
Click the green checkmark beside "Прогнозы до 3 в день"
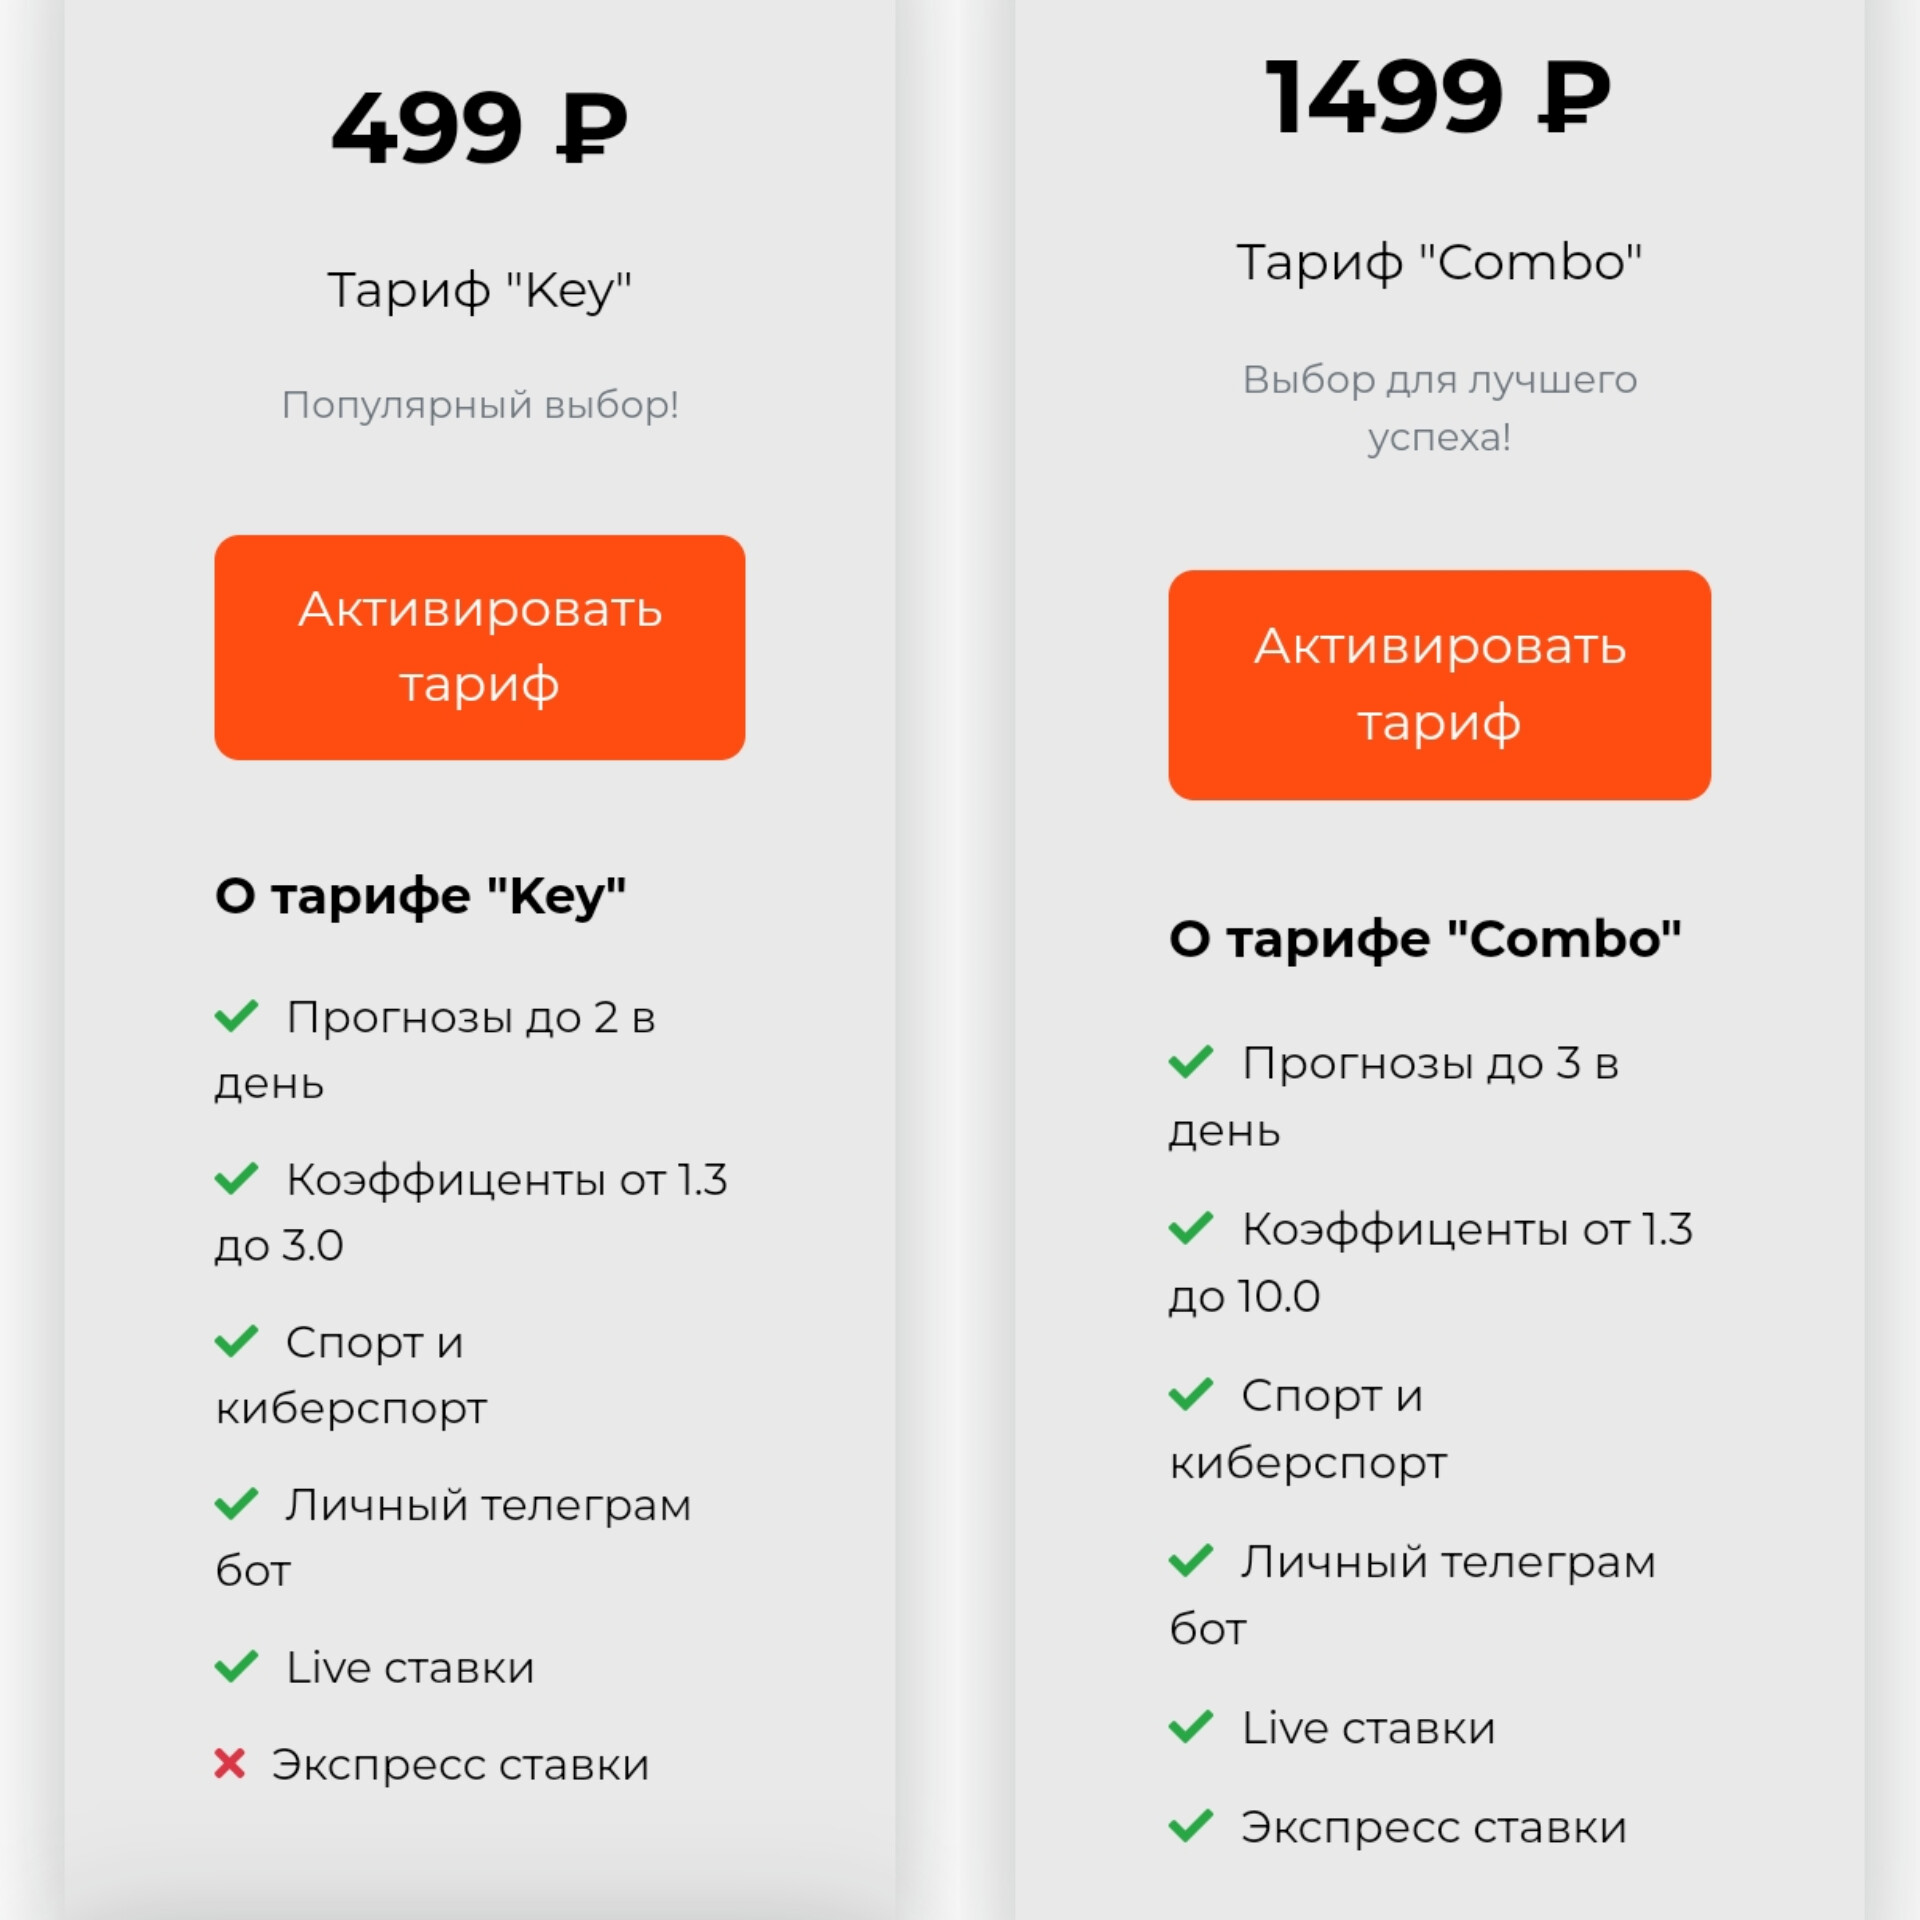(1191, 1061)
